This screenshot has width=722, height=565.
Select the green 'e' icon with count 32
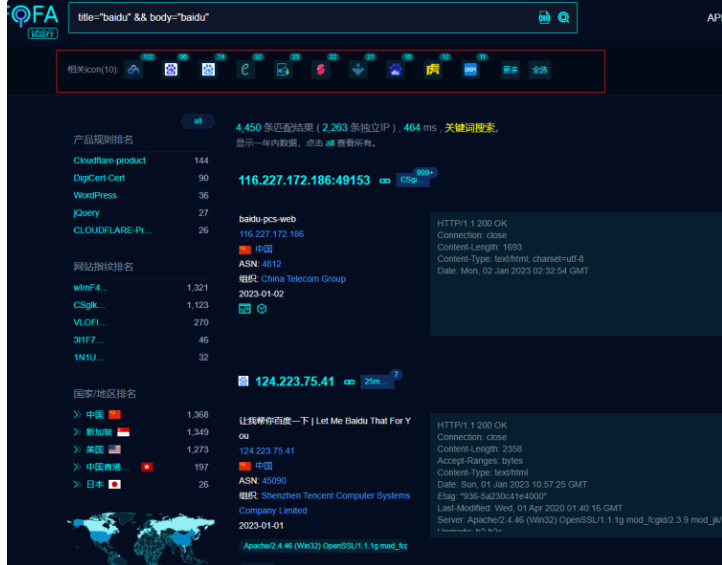245,70
